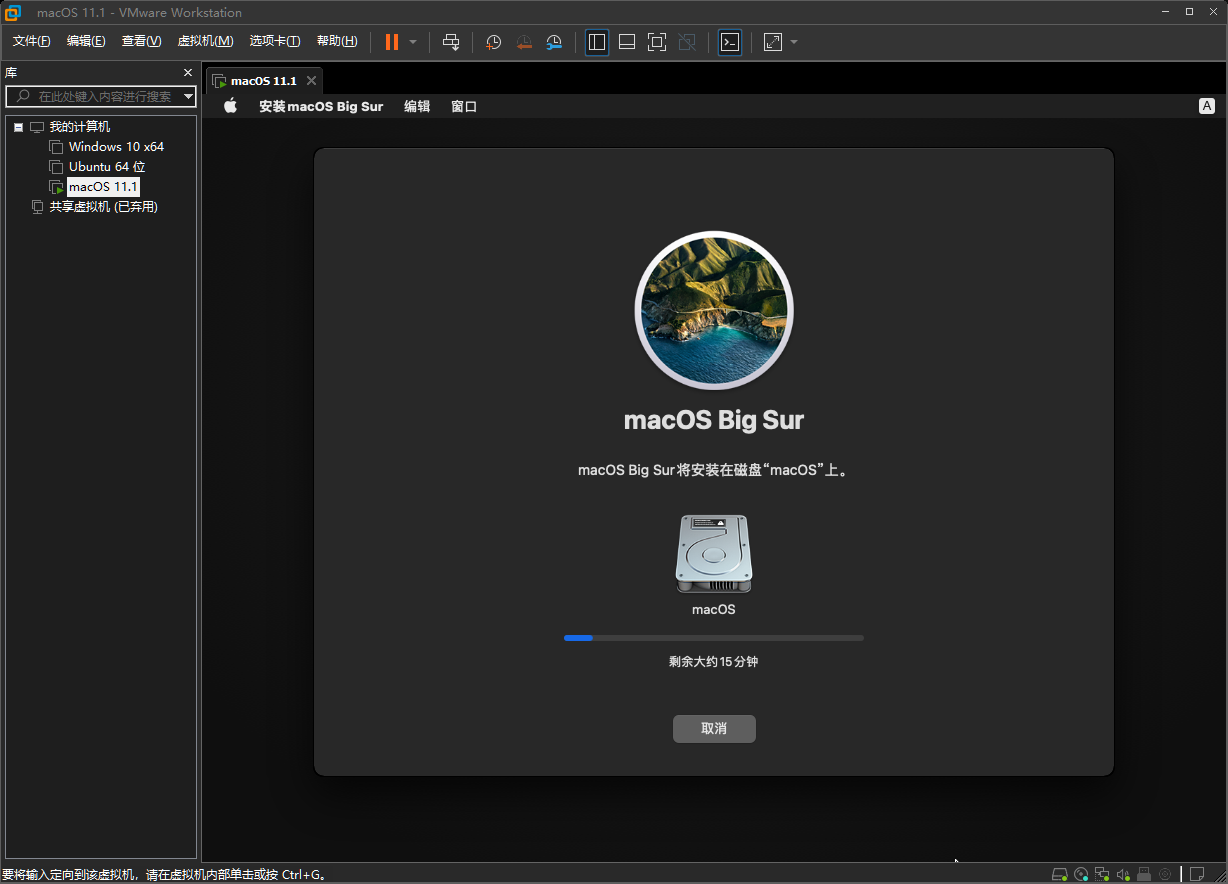Click the VMware Workstation title bar logo
1228x884 pixels.
14,12
